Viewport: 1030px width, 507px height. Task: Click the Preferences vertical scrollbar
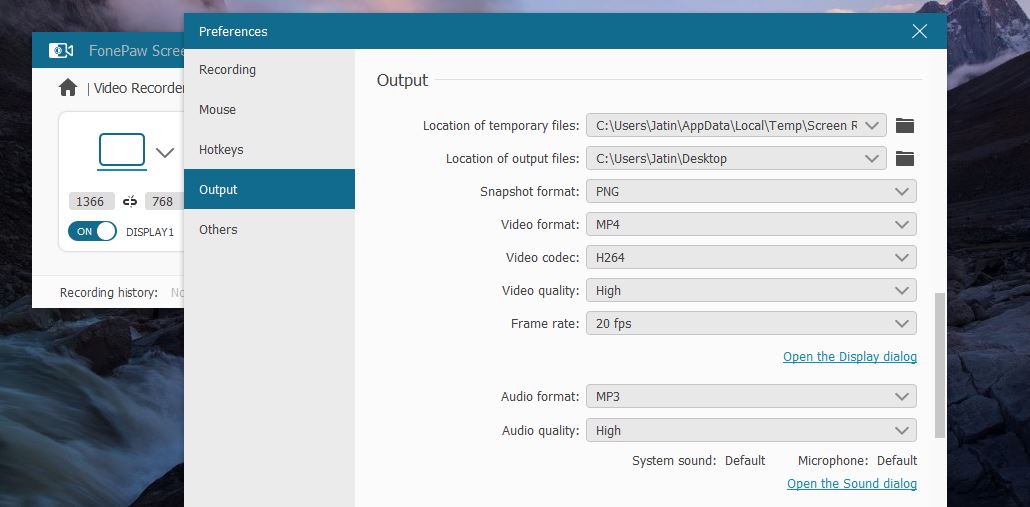point(939,365)
